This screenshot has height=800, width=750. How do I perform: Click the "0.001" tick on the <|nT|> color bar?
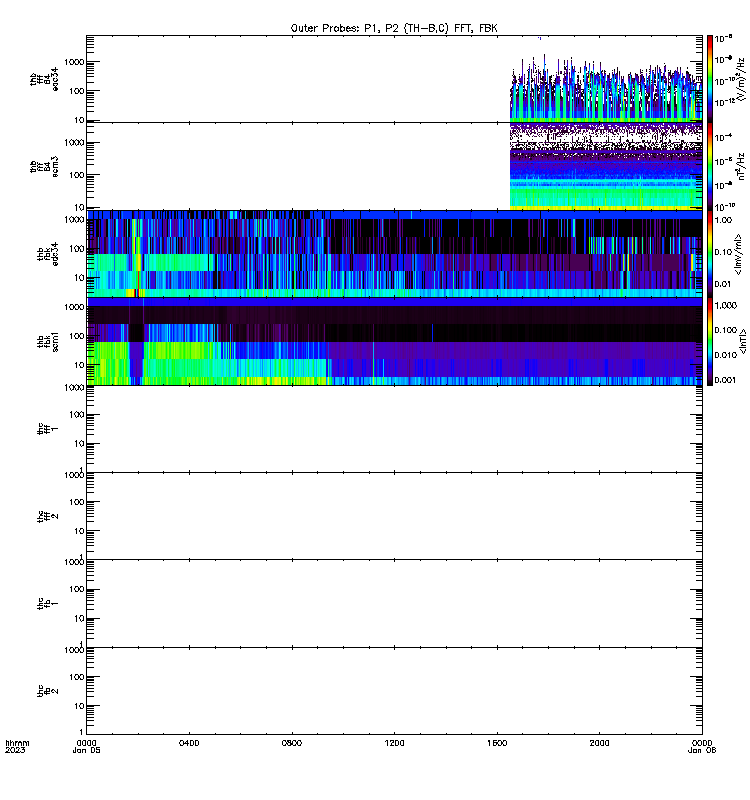pos(726,380)
